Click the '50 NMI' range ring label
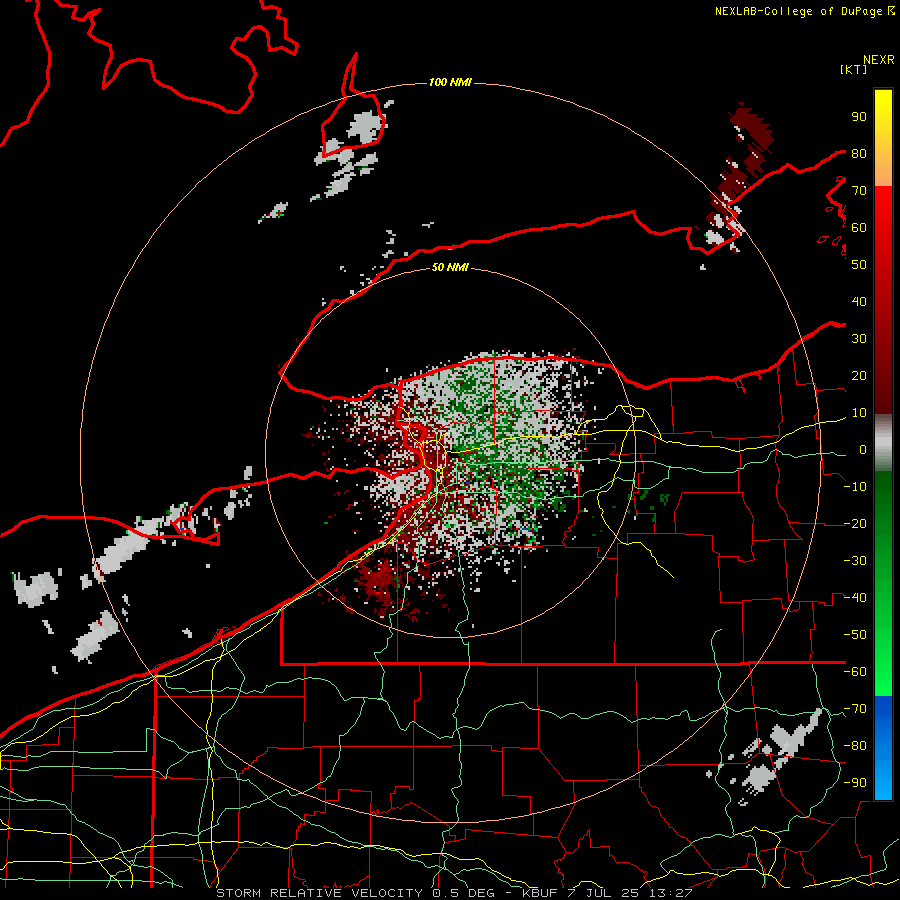The image size is (900, 900). click(x=450, y=267)
